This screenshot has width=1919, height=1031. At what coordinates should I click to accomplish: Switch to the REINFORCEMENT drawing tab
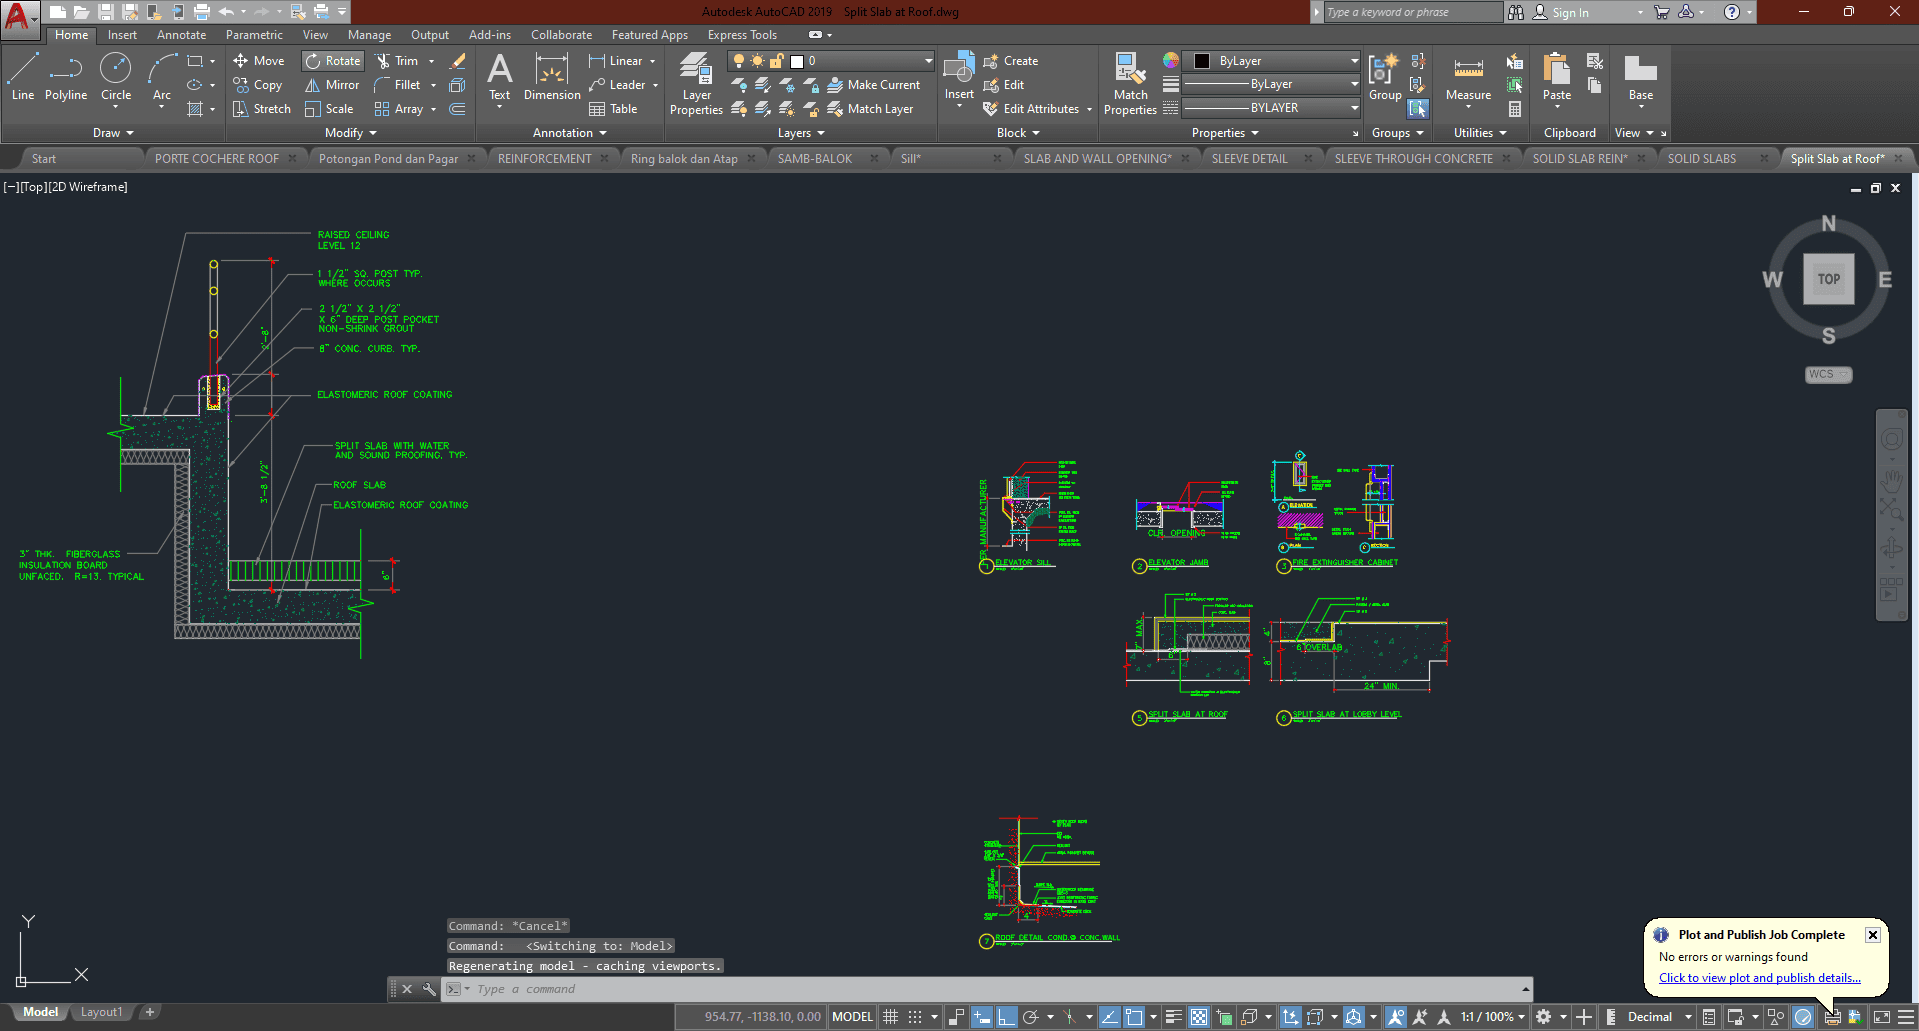[545, 159]
